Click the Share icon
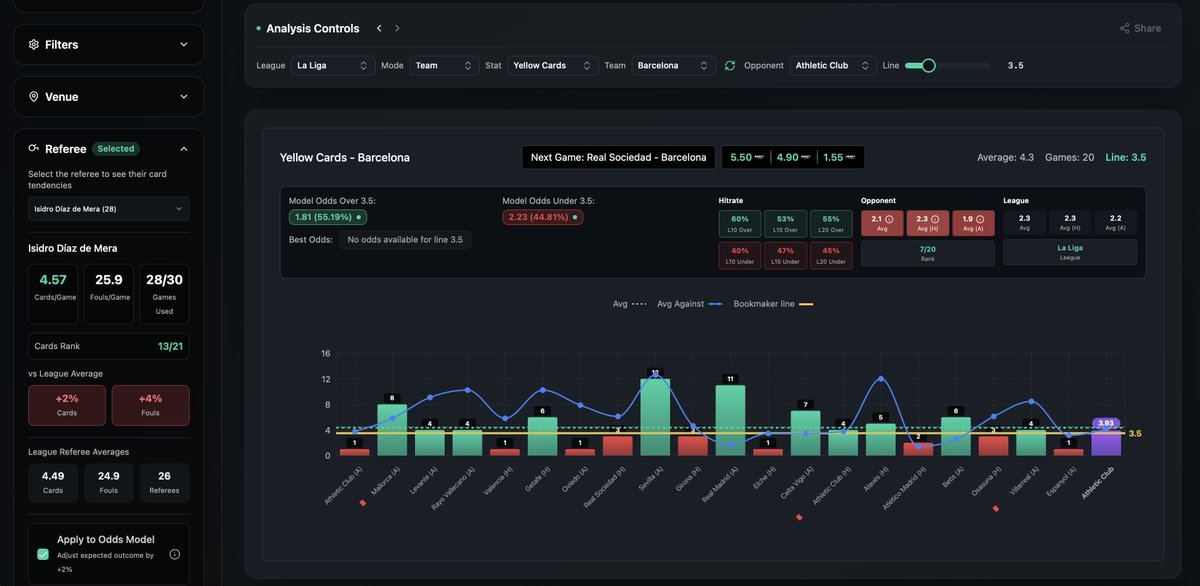Image resolution: width=1200 pixels, height=586 pixels. [x=1125, y=28]
